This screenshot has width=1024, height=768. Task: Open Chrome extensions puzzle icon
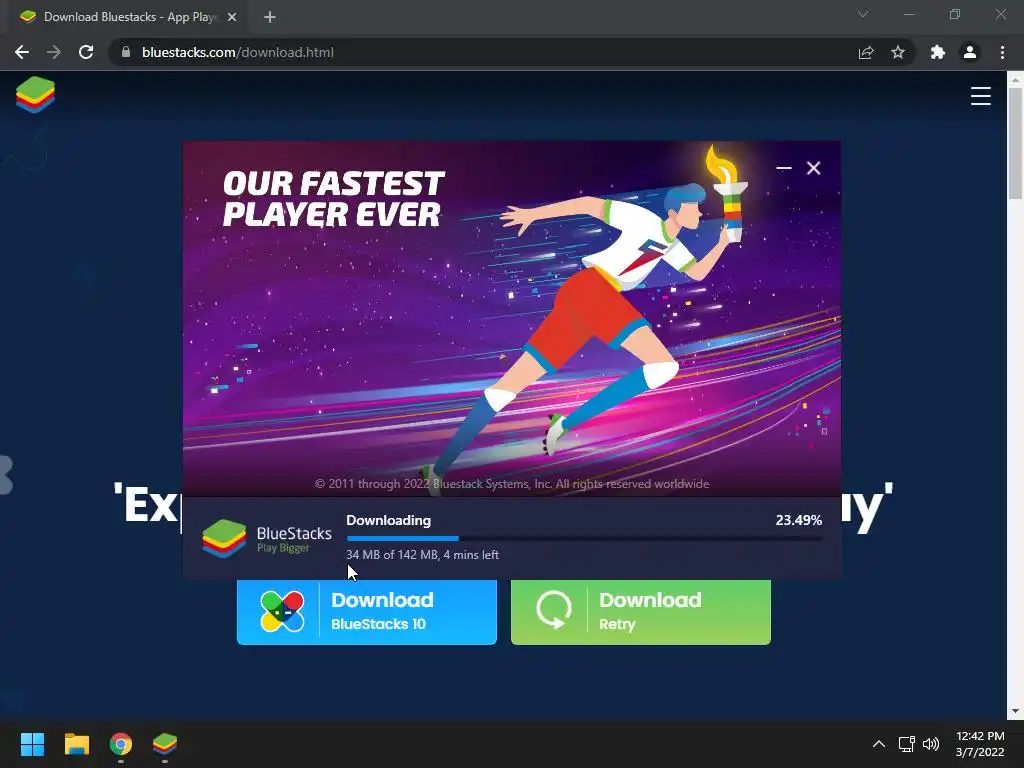938,52
